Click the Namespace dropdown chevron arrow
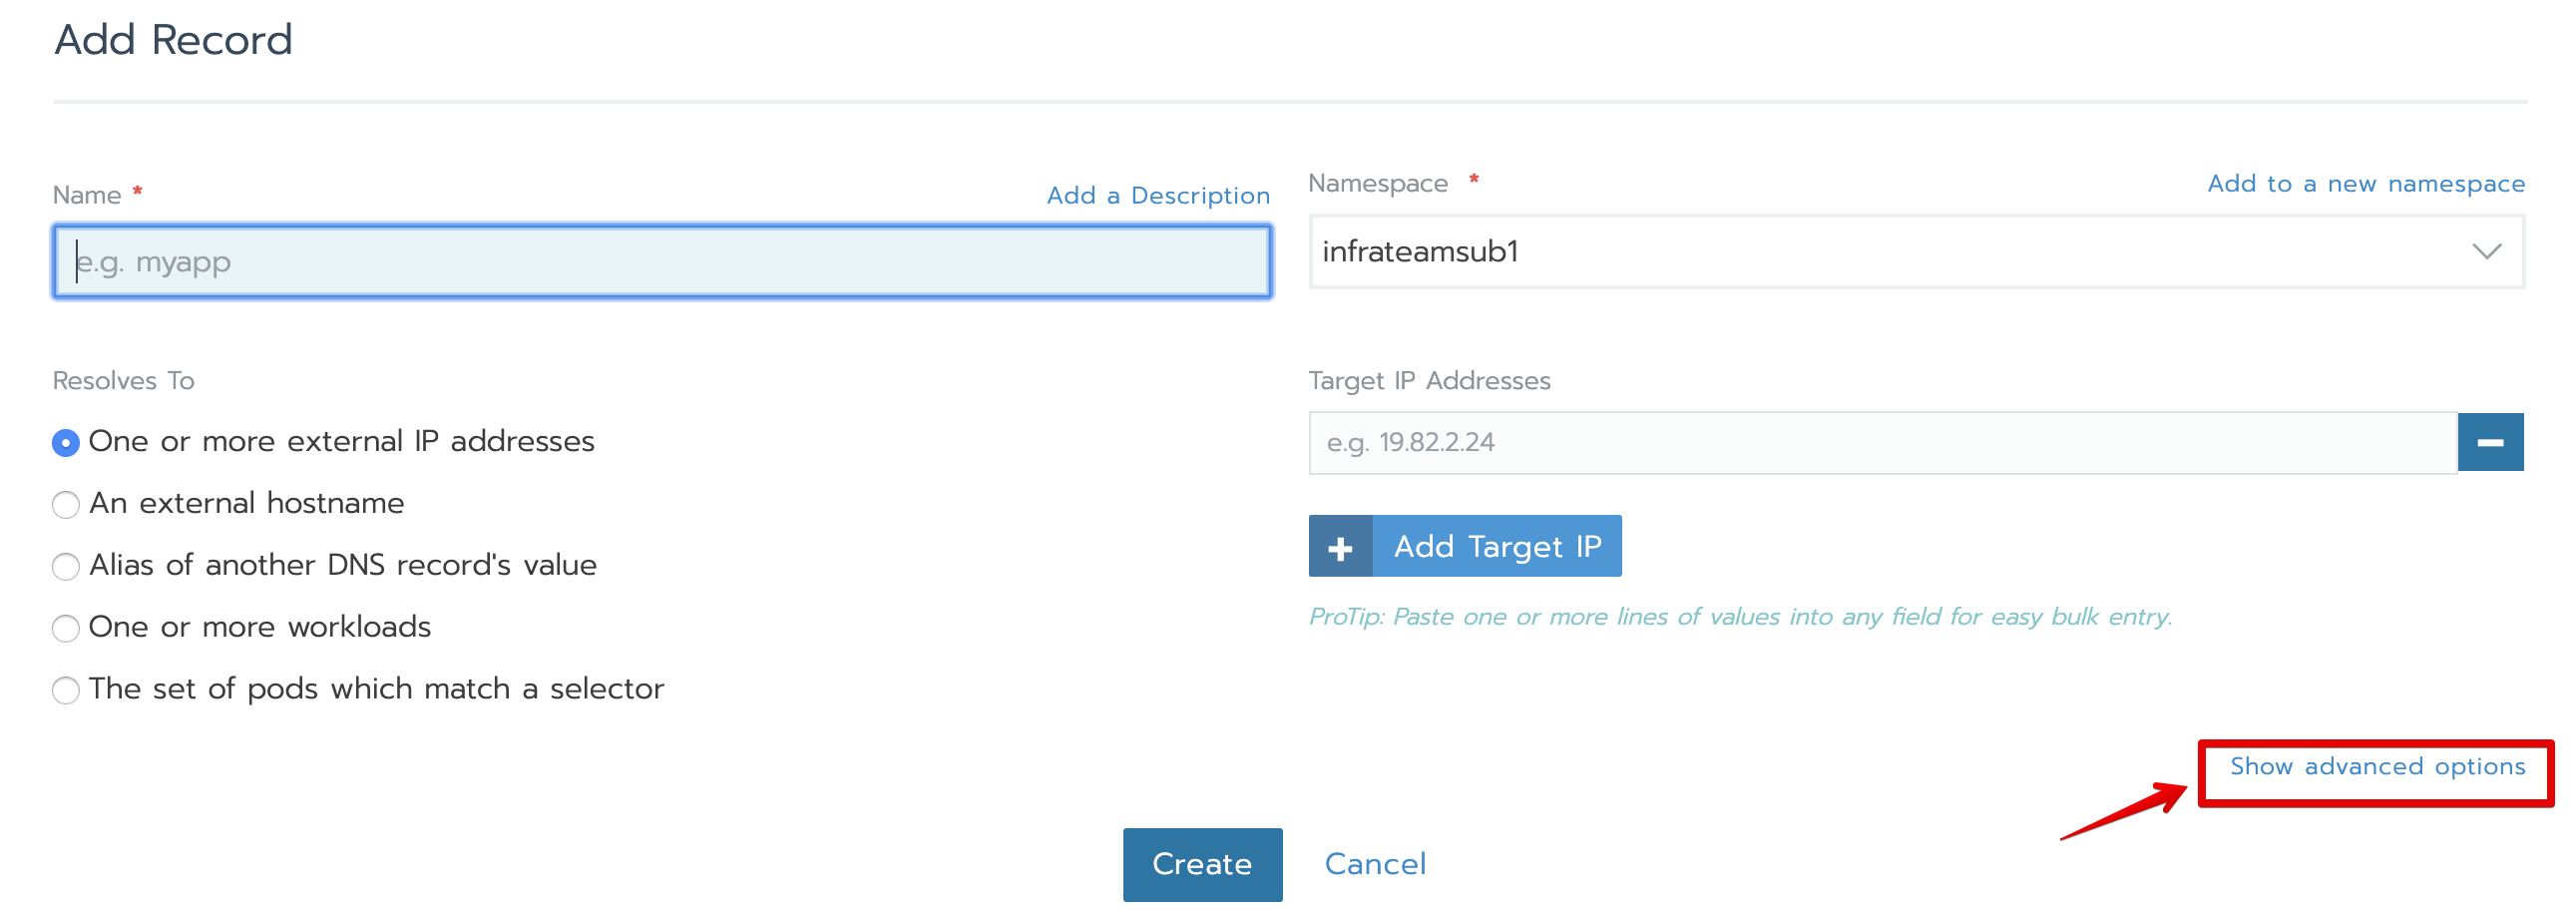 coord(2486,251)
